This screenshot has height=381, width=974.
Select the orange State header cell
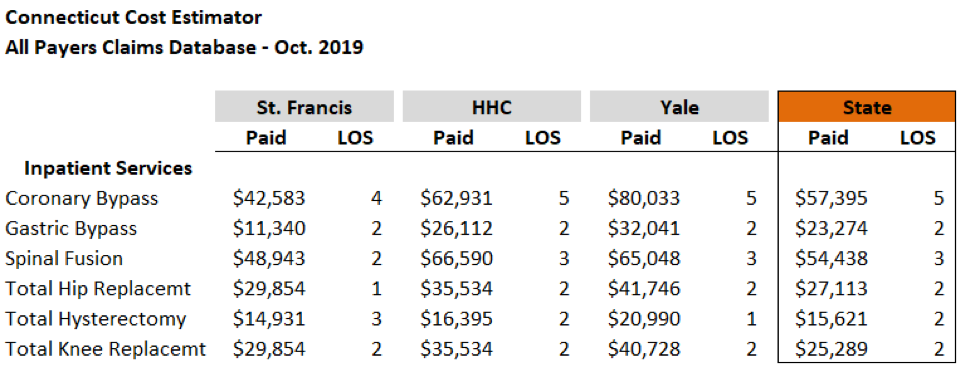coord(867,107)
